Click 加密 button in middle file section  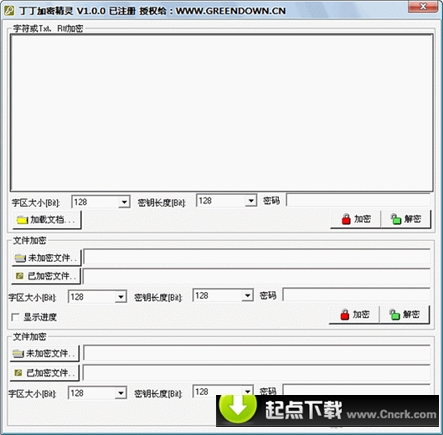(354, 315)
